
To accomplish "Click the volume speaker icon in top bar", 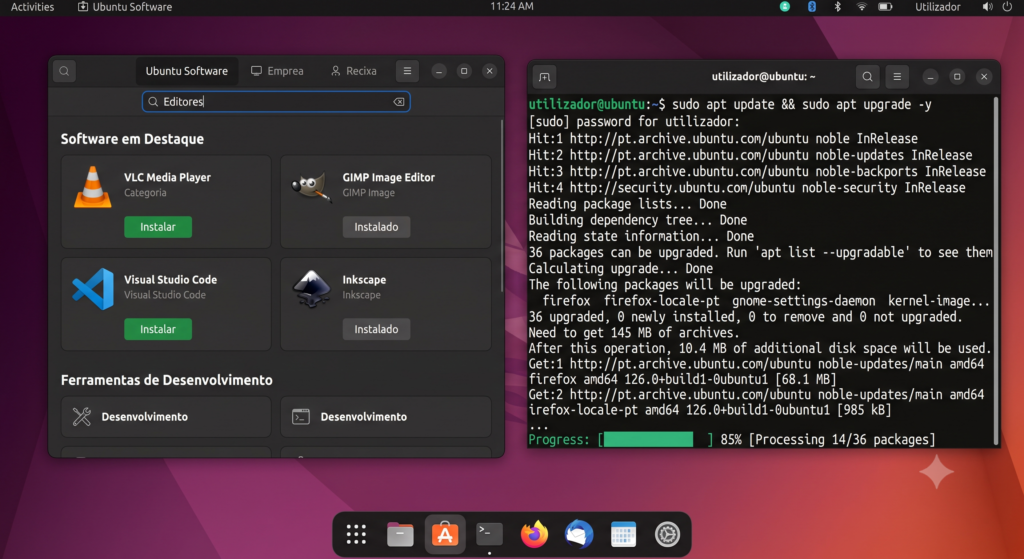I will pyautogui.click(x=987, y=7).
